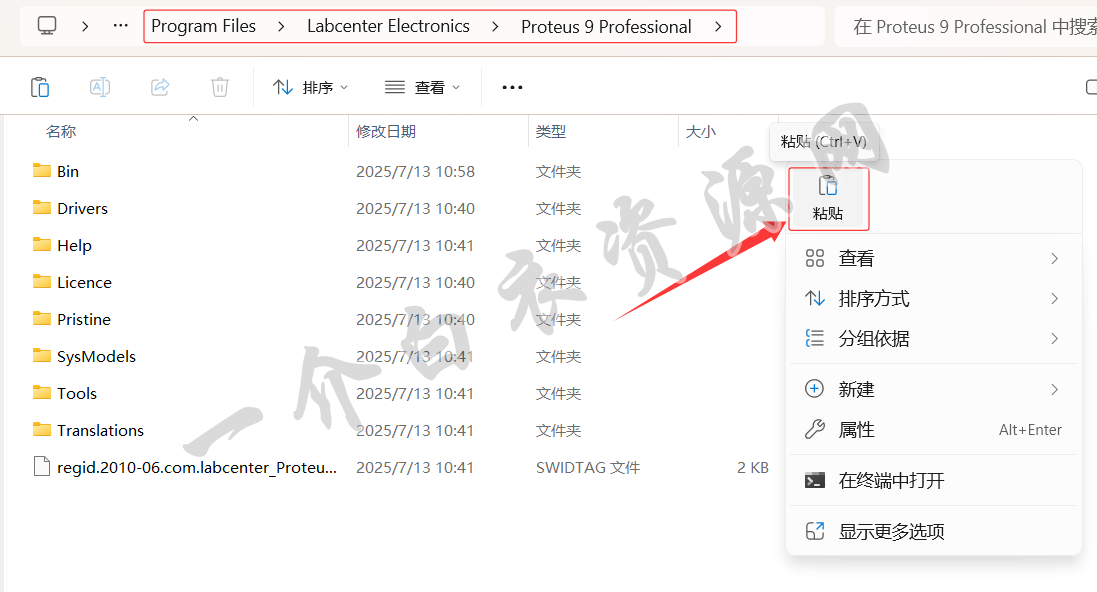Image resolution: width=1097 pixels, height=592 pixels.
Task: Choose 属性 in the context menu
Action: click(x=933, y=430)
